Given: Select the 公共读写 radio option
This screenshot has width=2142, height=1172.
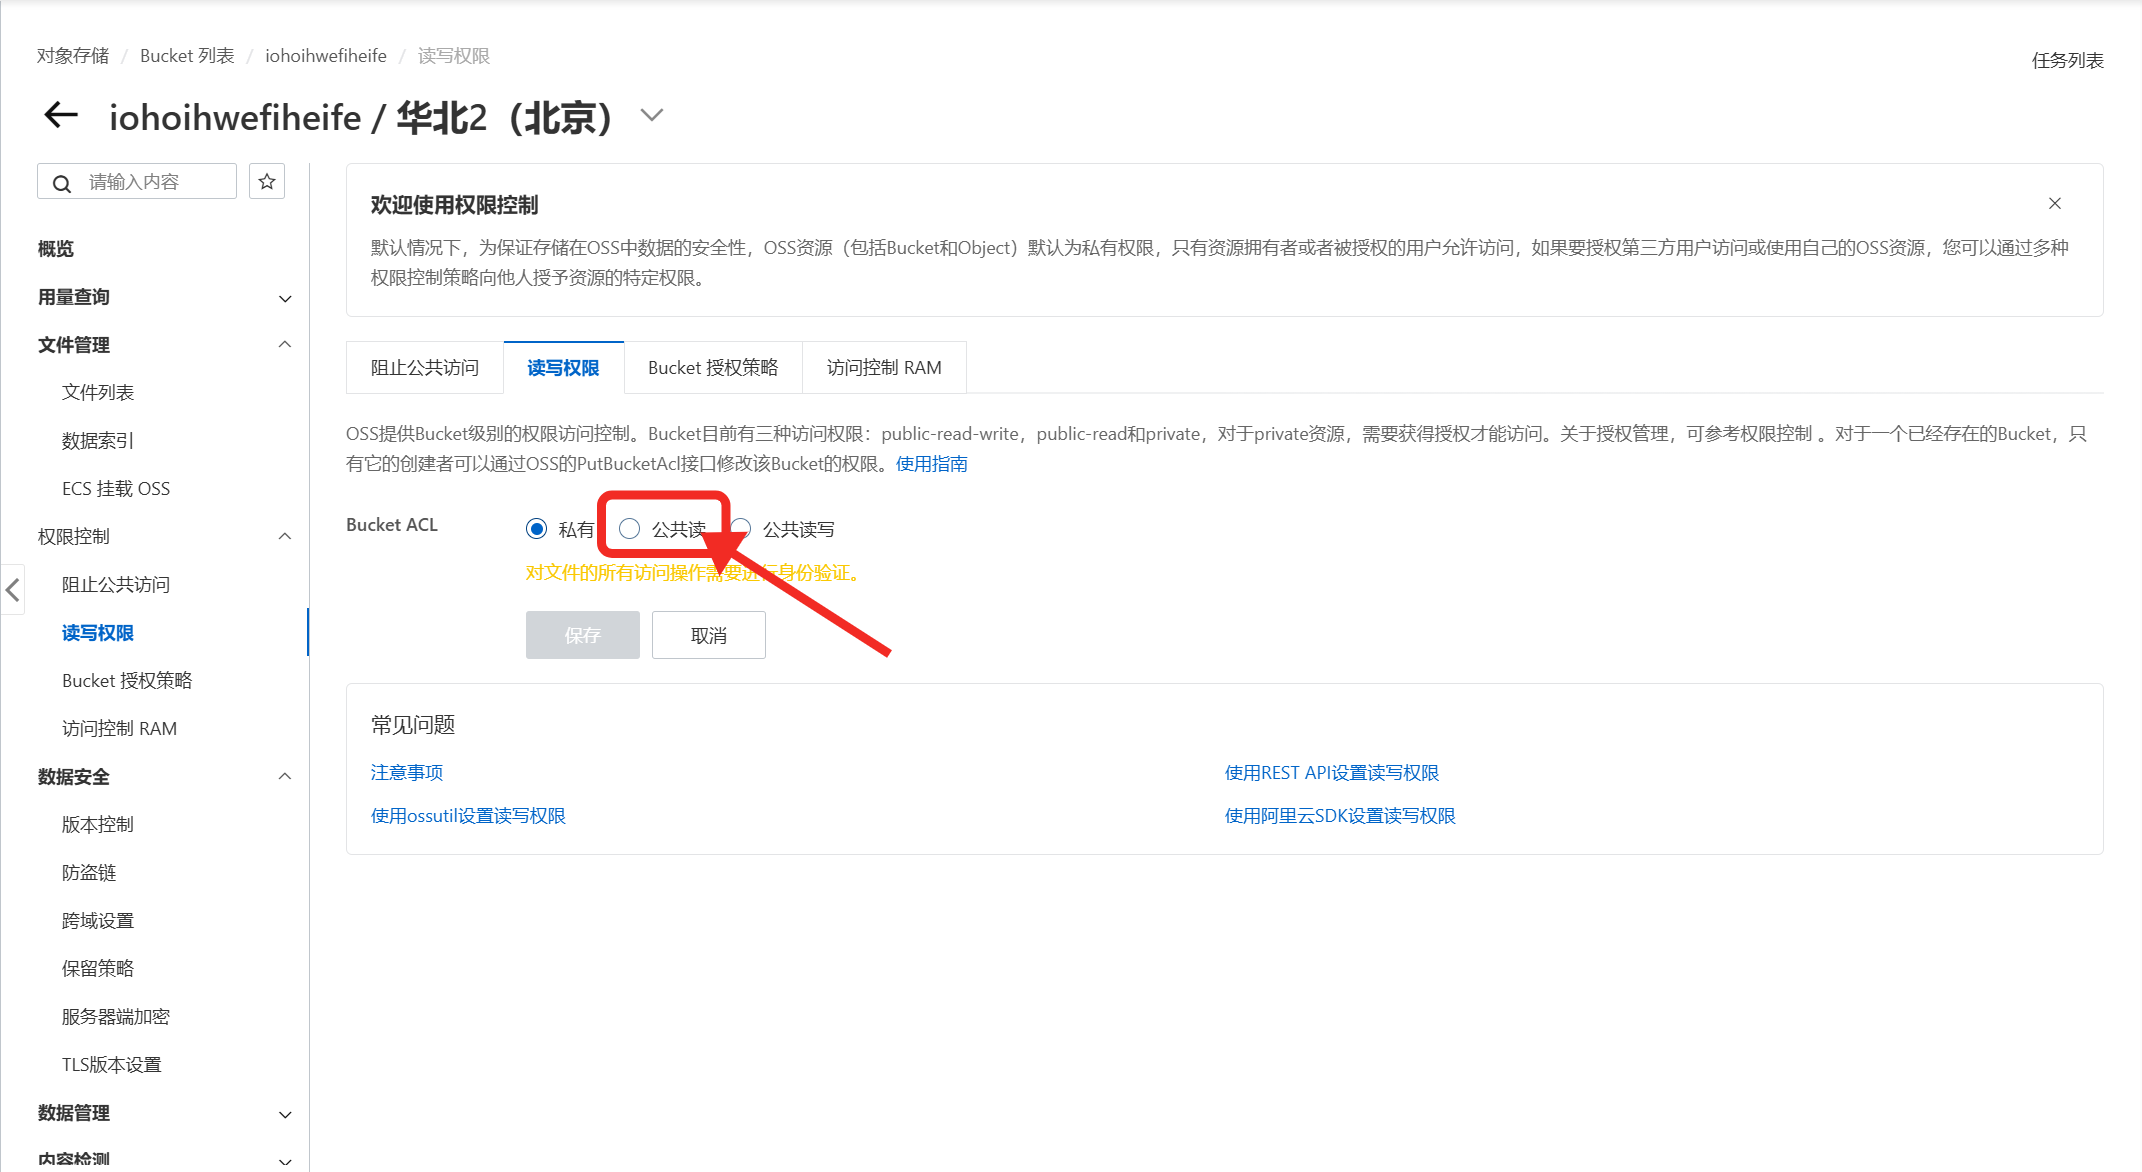Looking at the screenshot, I should (x=742, y=528).
